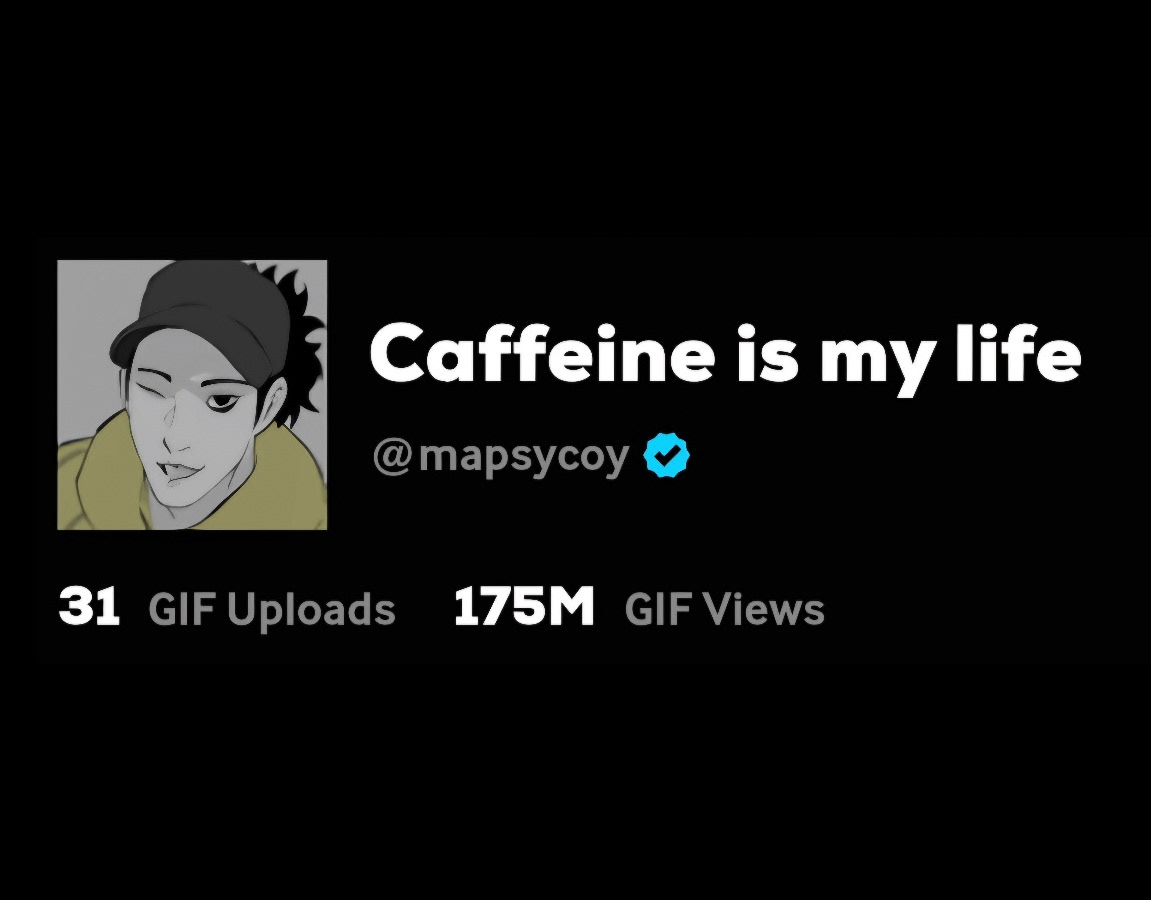The image size is (1151, 900).
Task: Click the 31 GIF upload count
Action: pos(89,607)
